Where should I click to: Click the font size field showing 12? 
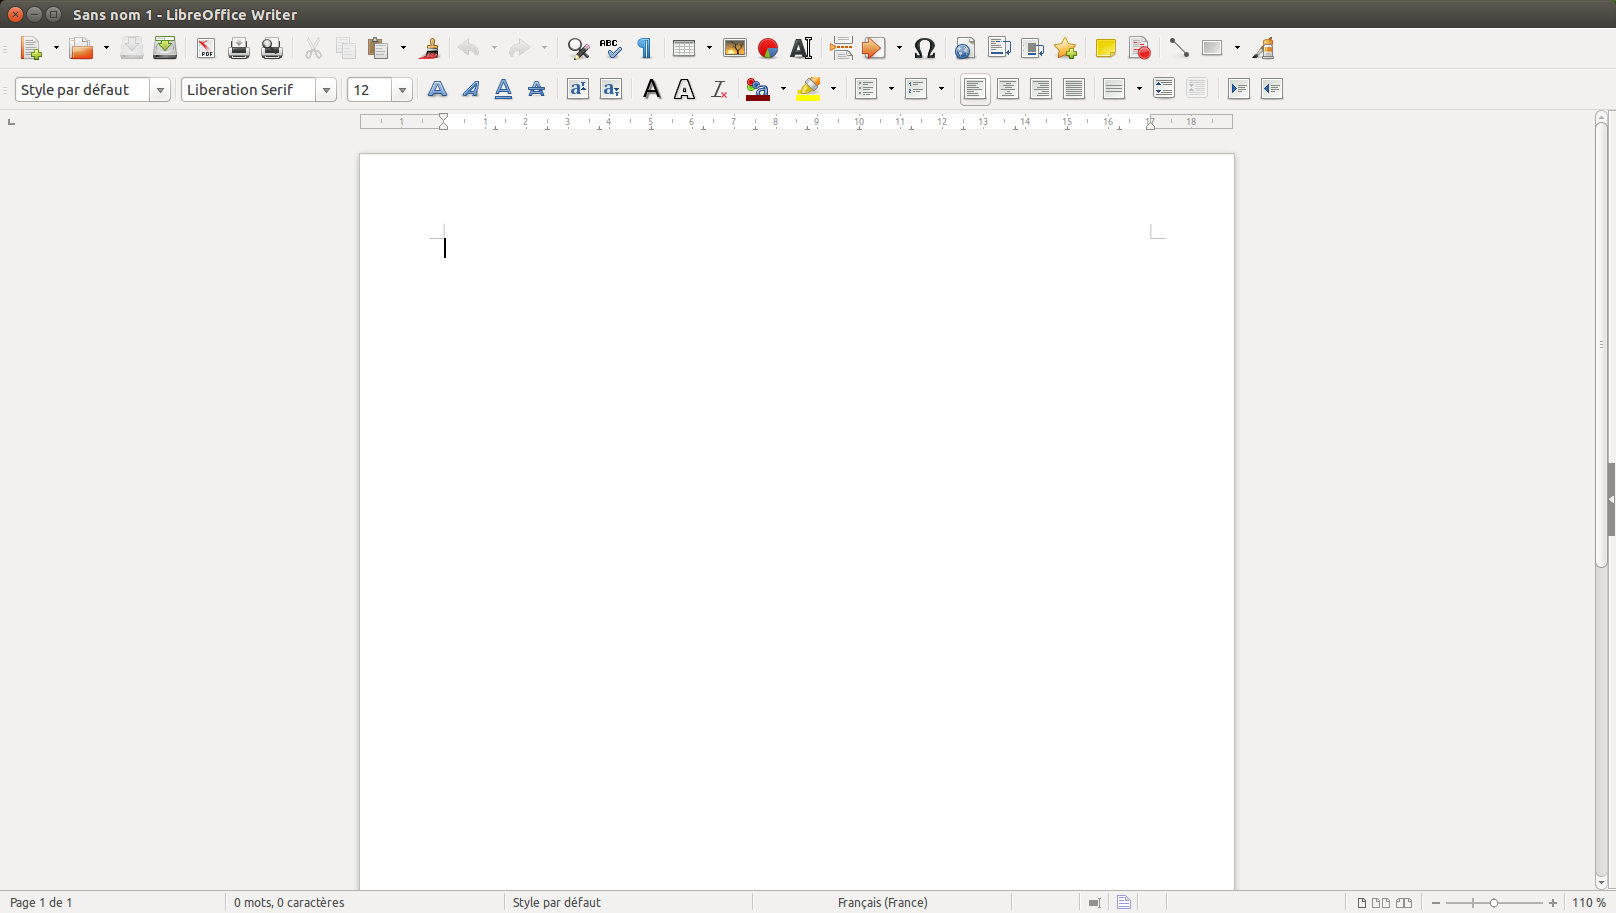369,90
